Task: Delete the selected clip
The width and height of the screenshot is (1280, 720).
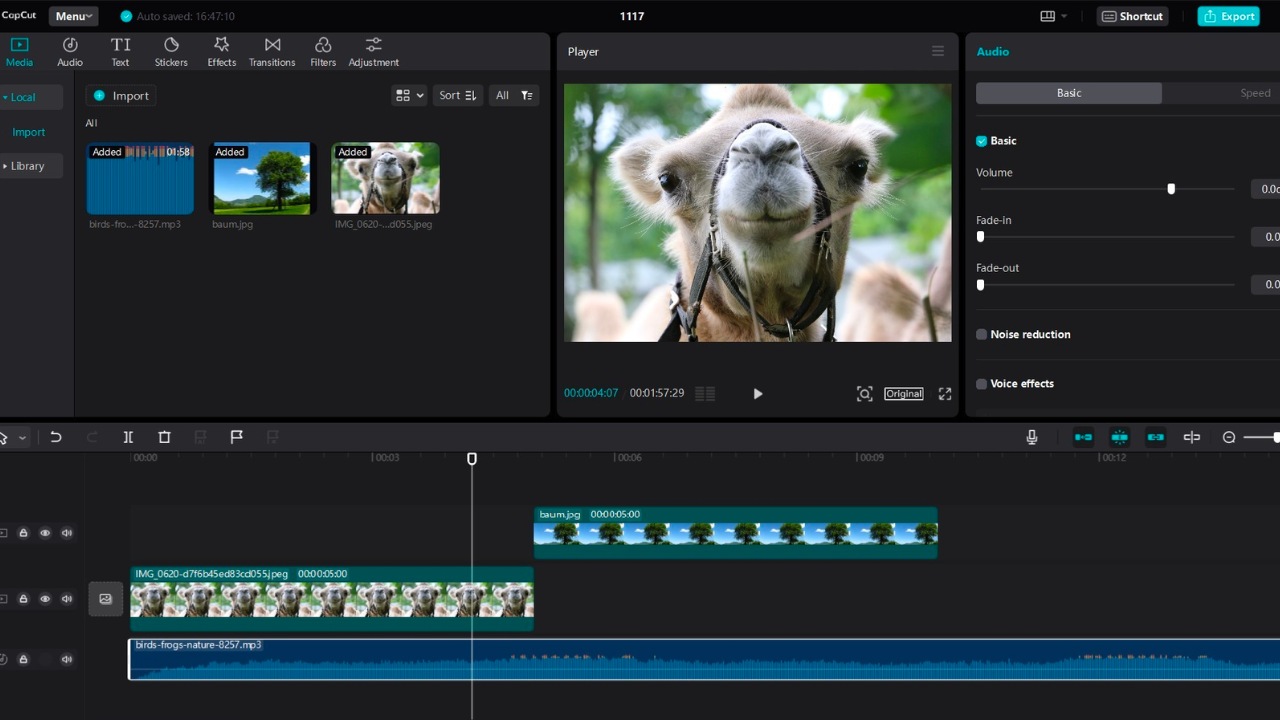Action: [164, 437]
